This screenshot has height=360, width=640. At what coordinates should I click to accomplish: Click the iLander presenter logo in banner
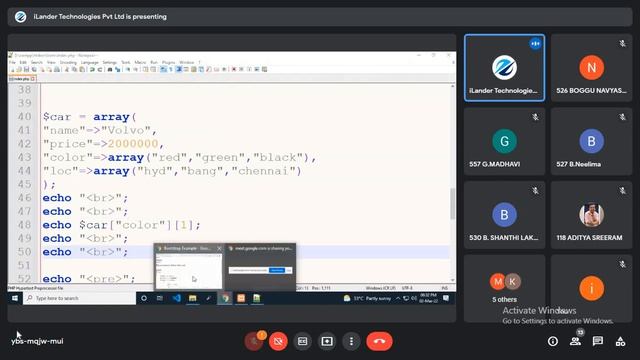pos(20,17)
